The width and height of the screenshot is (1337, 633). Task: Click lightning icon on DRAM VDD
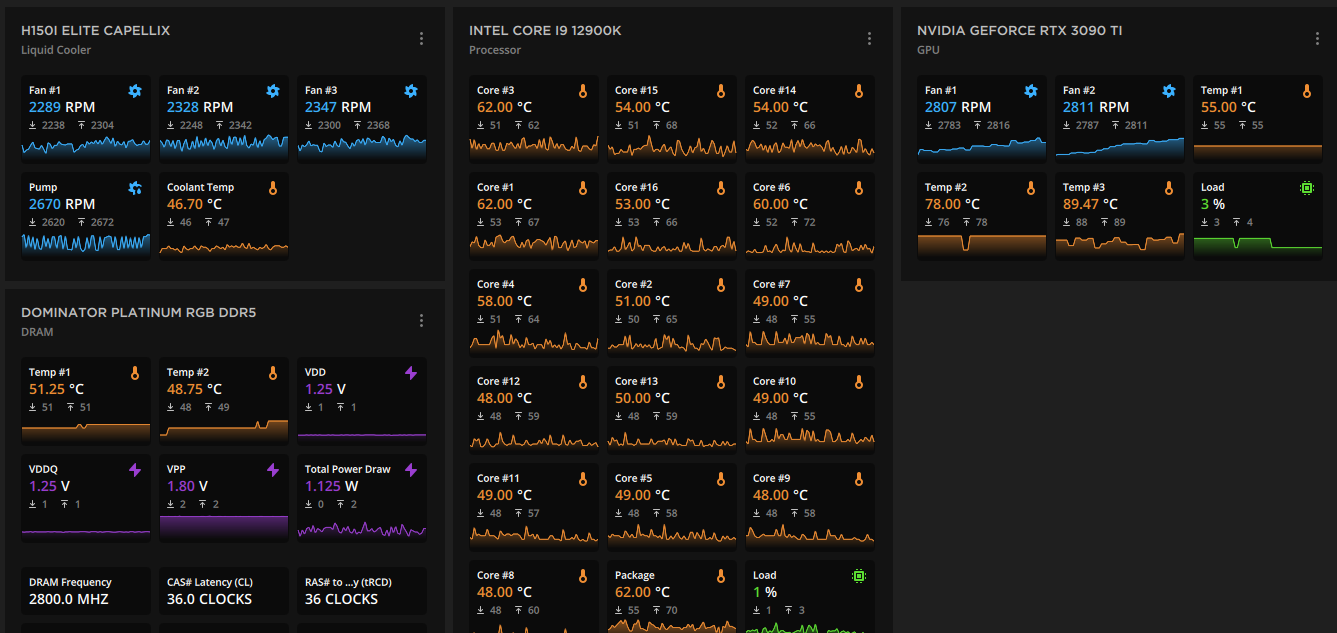(x=411, y=373)
